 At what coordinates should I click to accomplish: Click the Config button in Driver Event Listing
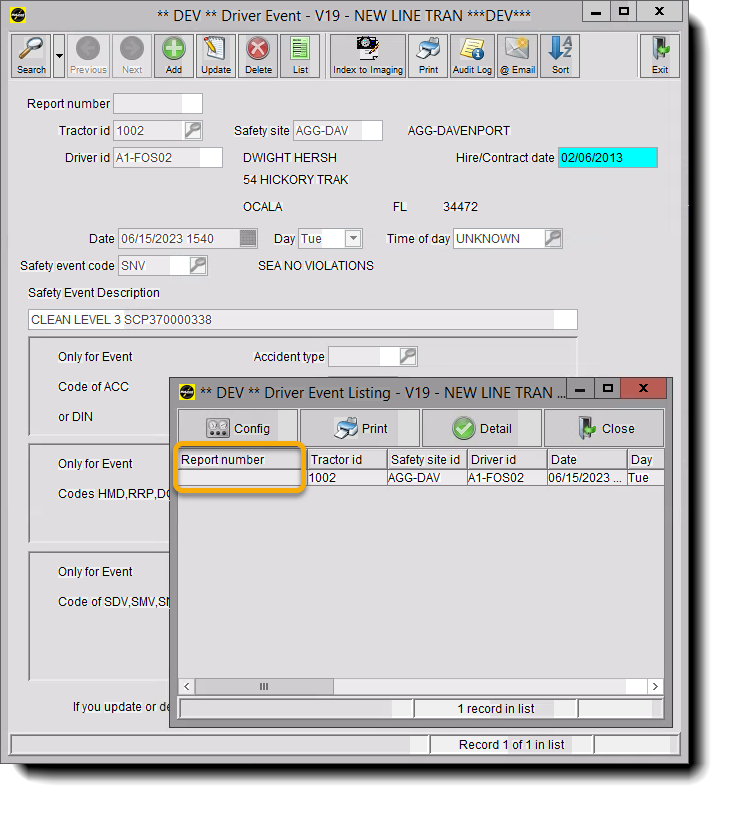coord(238,428)
